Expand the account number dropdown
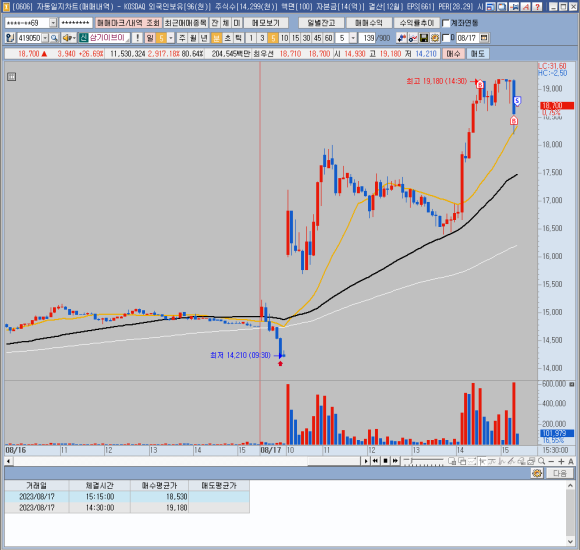The width and height of the screenshot is (580, 550). pos(53,23)
